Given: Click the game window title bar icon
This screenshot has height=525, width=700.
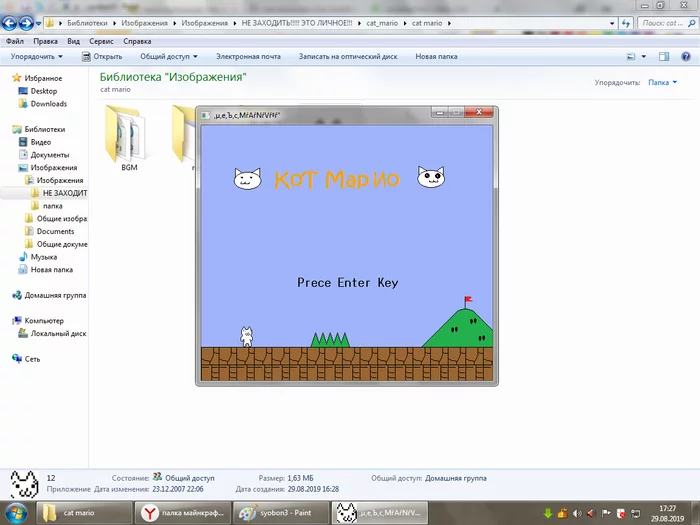Looking at the screenshot, I should [205, 116].
